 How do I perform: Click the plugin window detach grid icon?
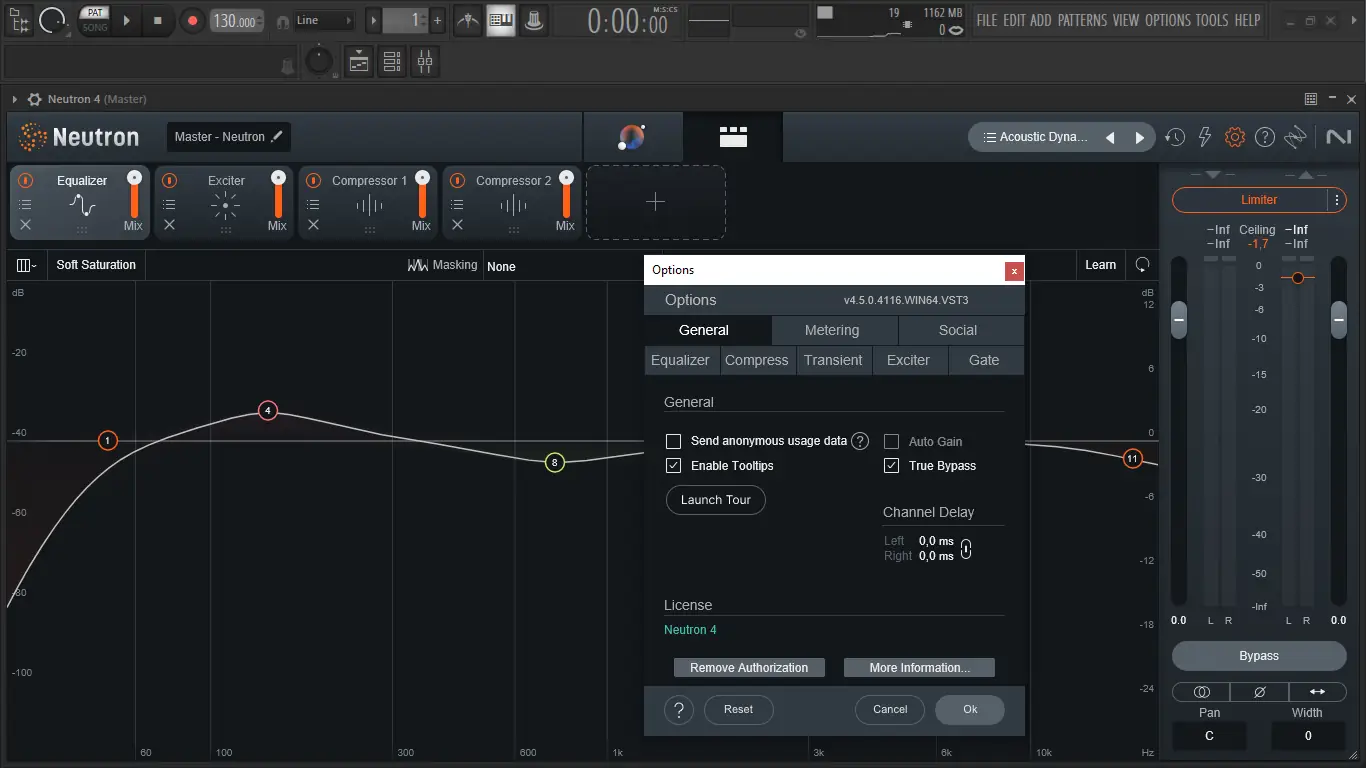pyautogui.click(x=1311, y=99)
